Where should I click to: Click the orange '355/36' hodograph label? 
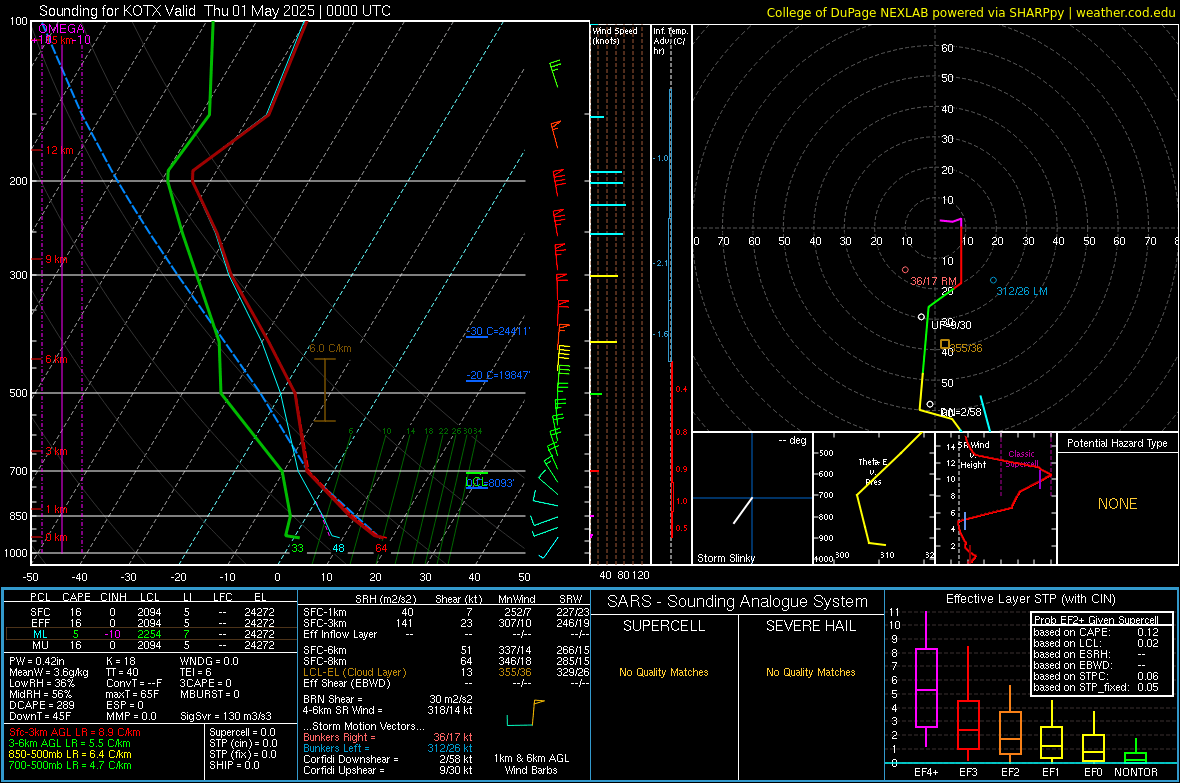click(966, 349)
